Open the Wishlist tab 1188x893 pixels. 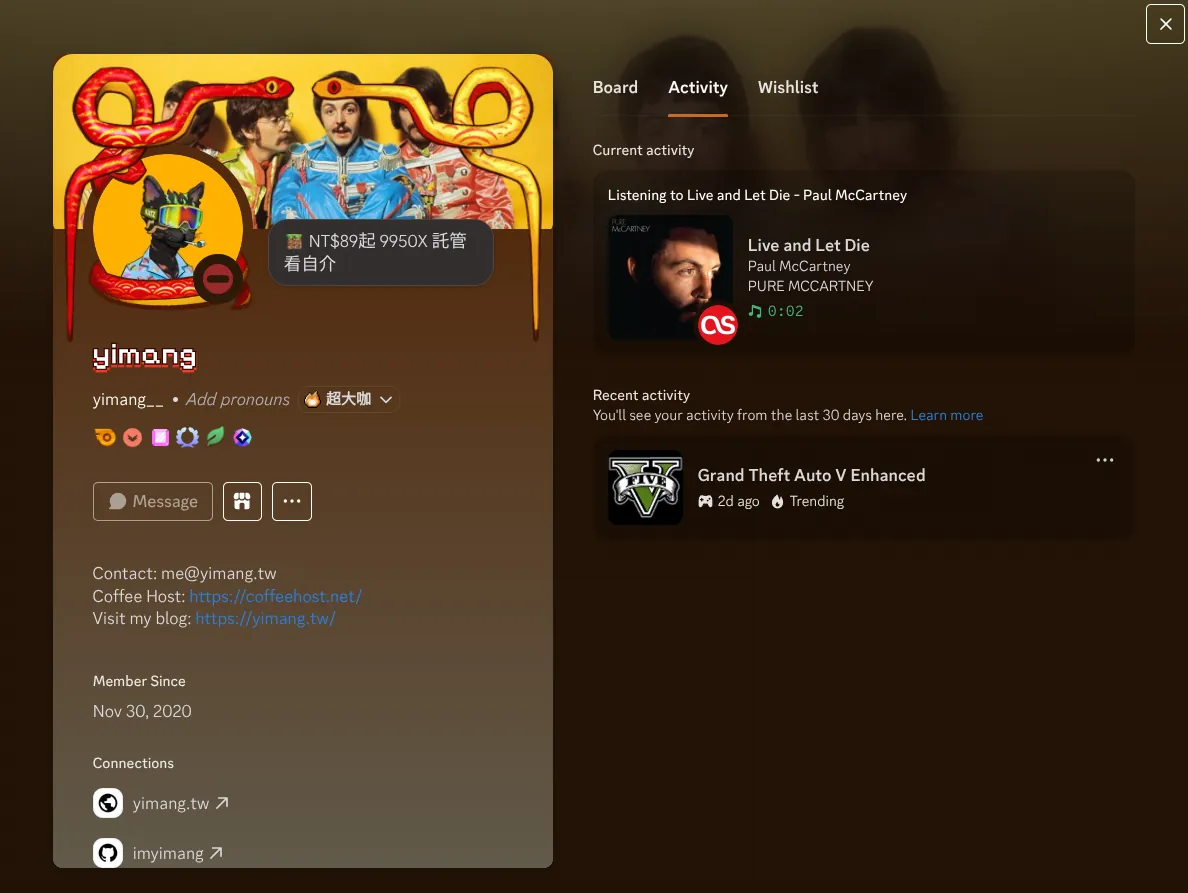788,88
